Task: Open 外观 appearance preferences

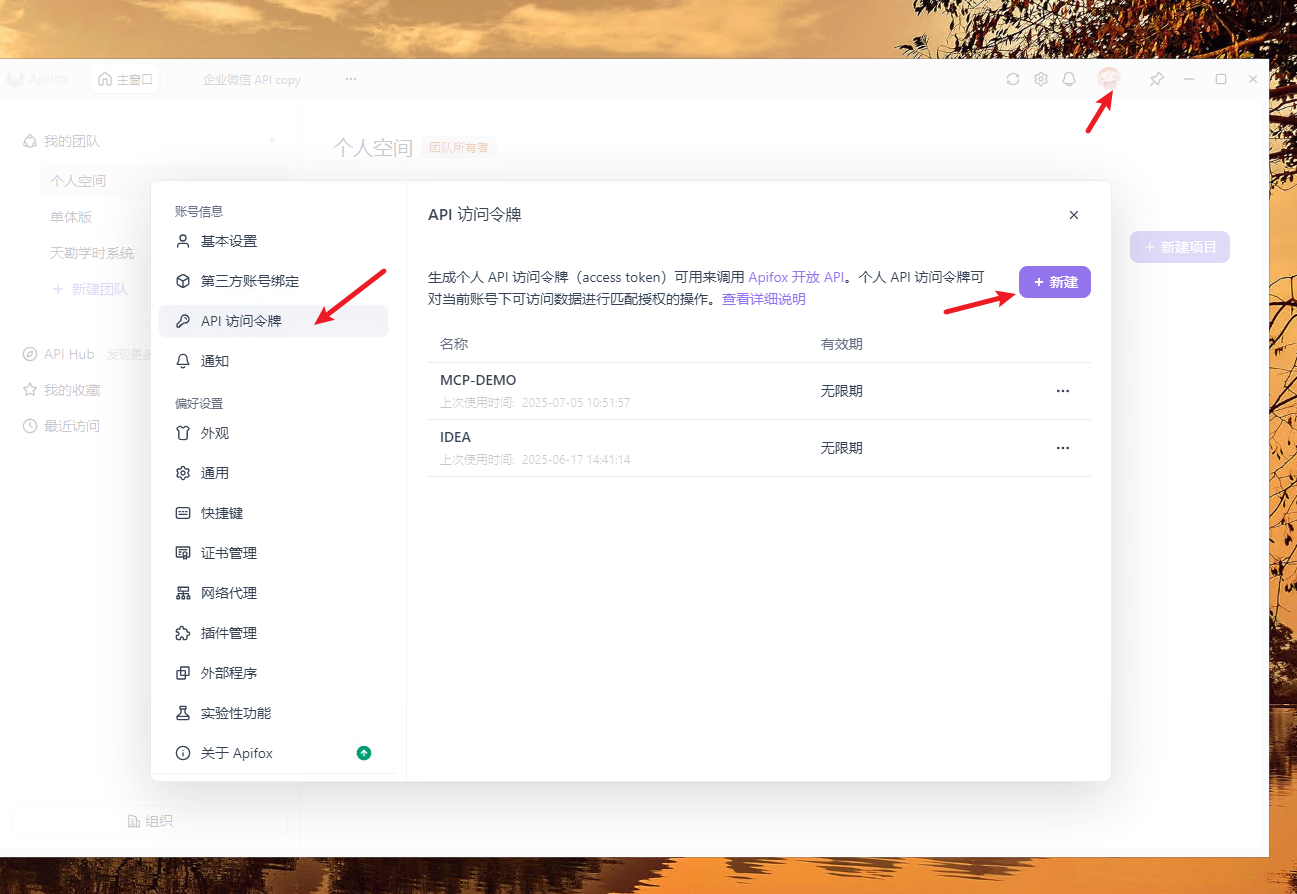Action: (x=215, y=433)
